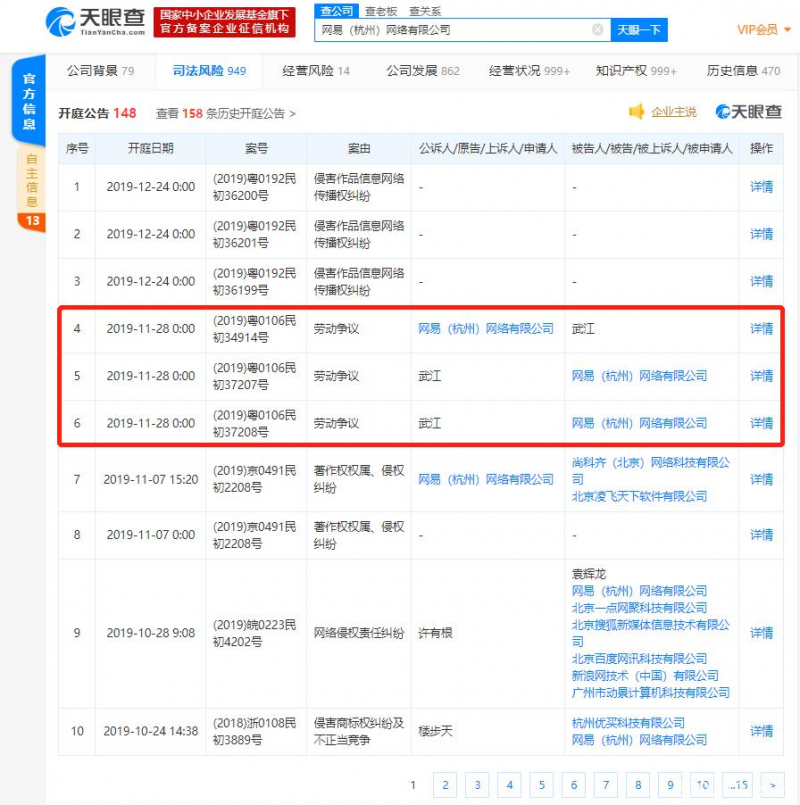This screenshot has width=800, height=805.
Task: Click the 天眼一下 search button
Action: click(639, 30)
